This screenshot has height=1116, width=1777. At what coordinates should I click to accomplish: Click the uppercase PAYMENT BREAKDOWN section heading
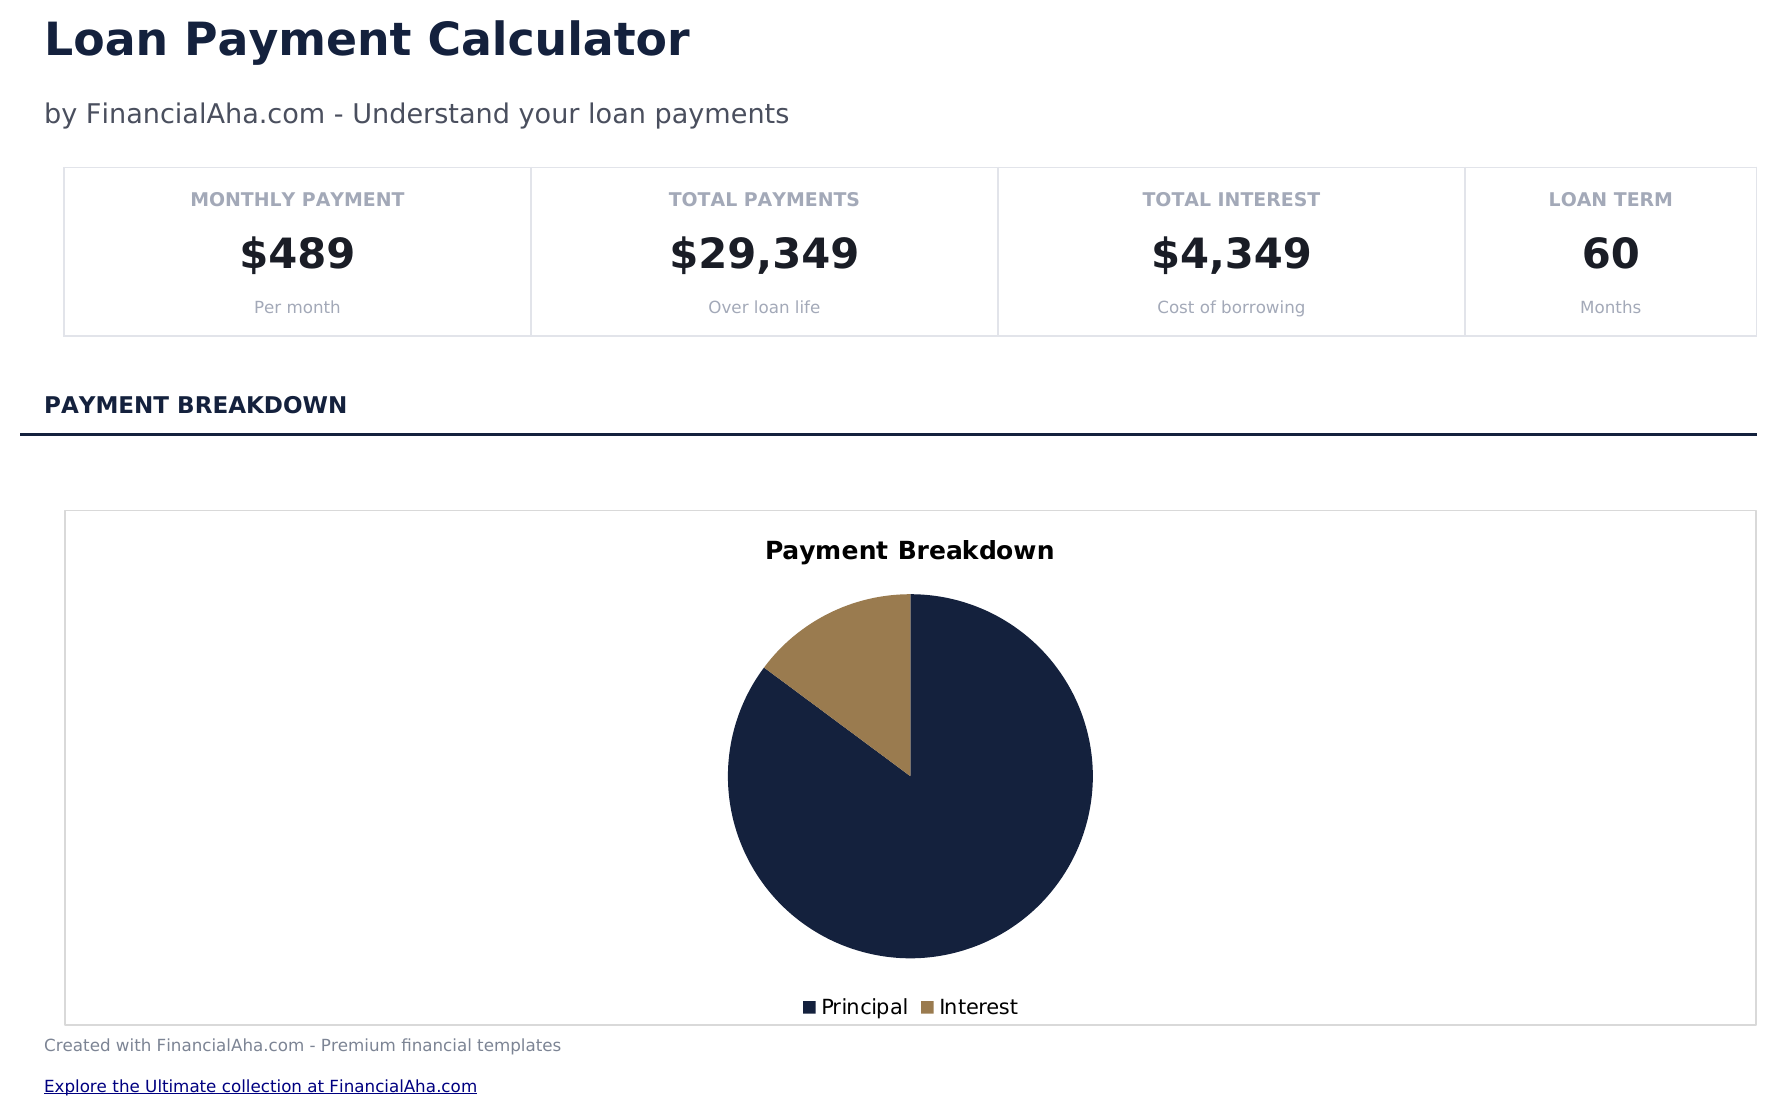[x=195, y=405]
